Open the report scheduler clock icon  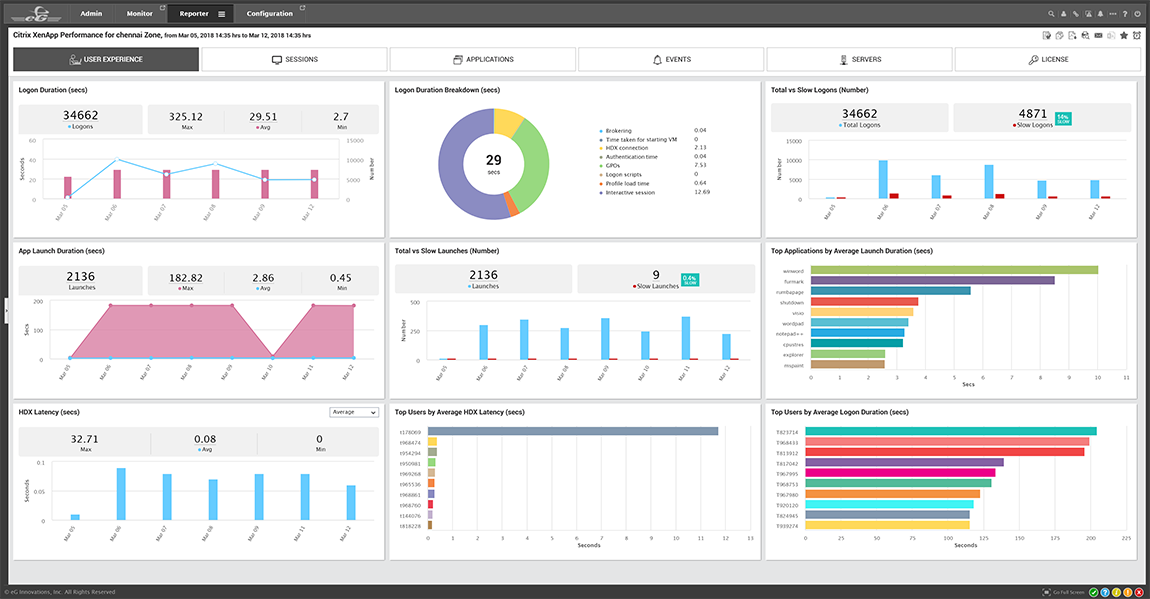pos(1137,35)
